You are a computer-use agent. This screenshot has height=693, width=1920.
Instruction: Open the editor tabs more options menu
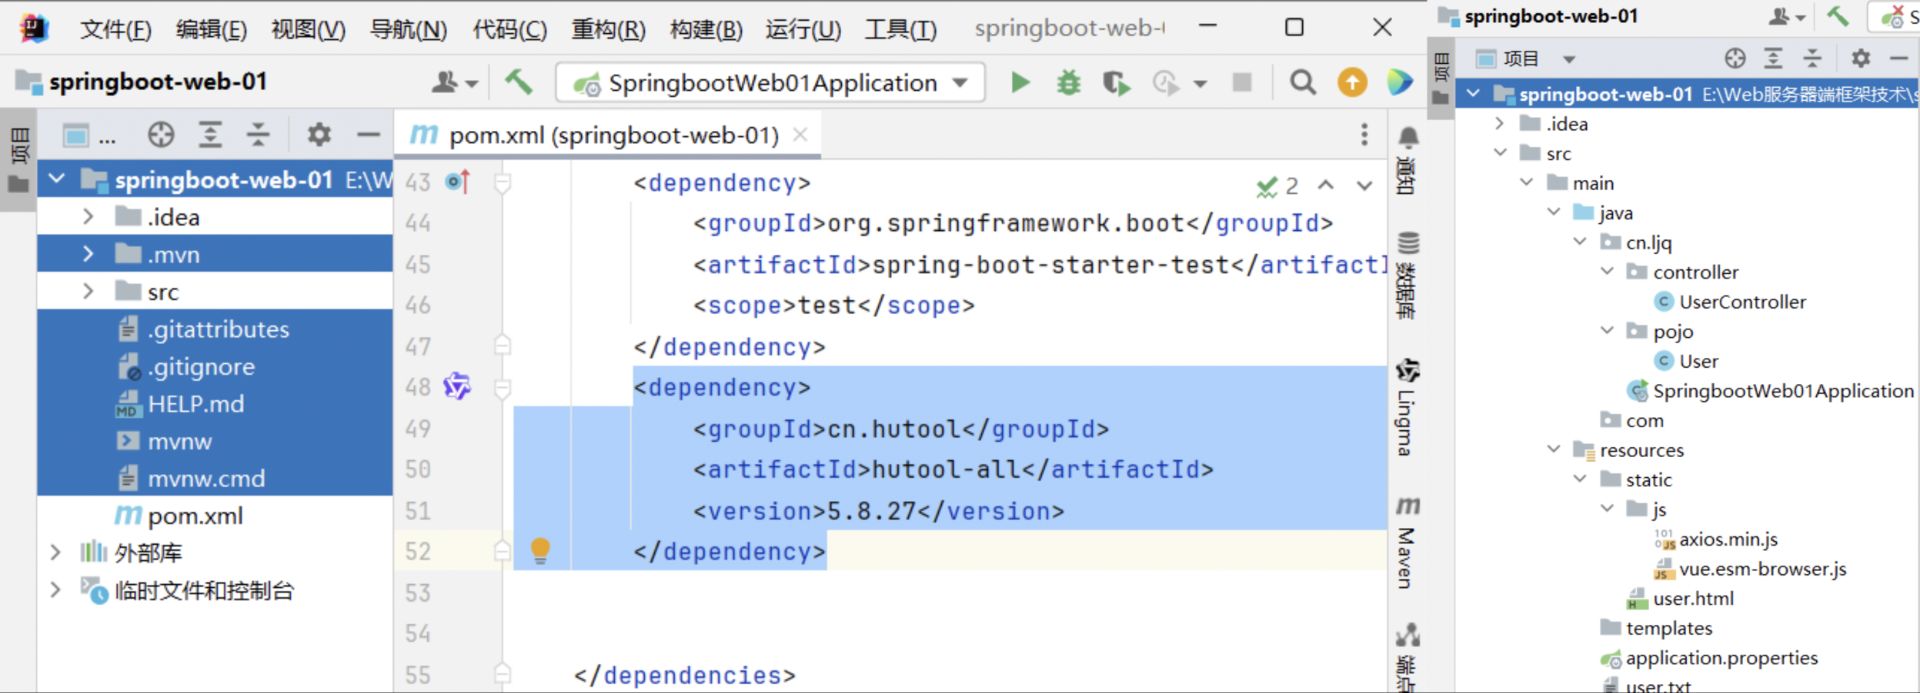(x=1364, y=134)
